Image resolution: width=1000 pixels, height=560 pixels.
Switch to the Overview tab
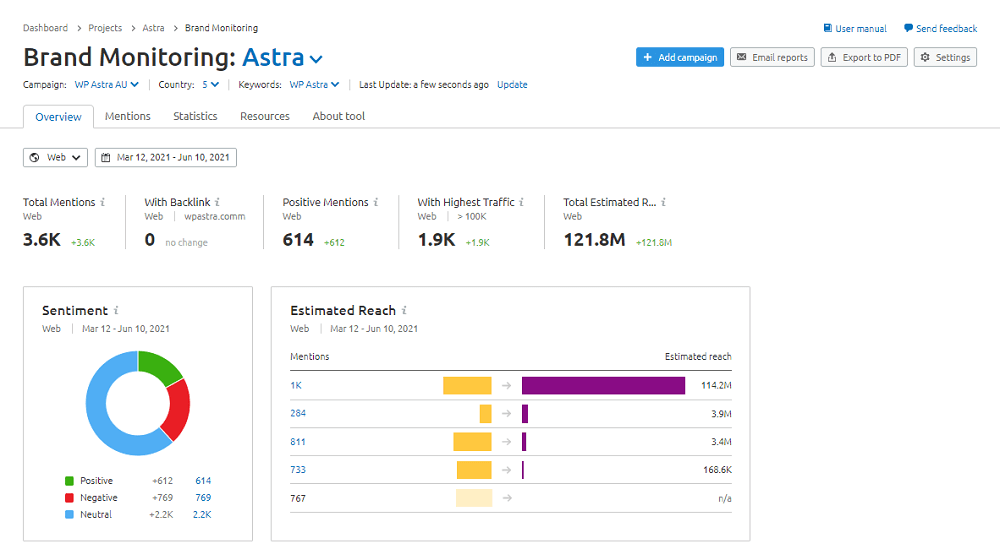coord(58,117)
